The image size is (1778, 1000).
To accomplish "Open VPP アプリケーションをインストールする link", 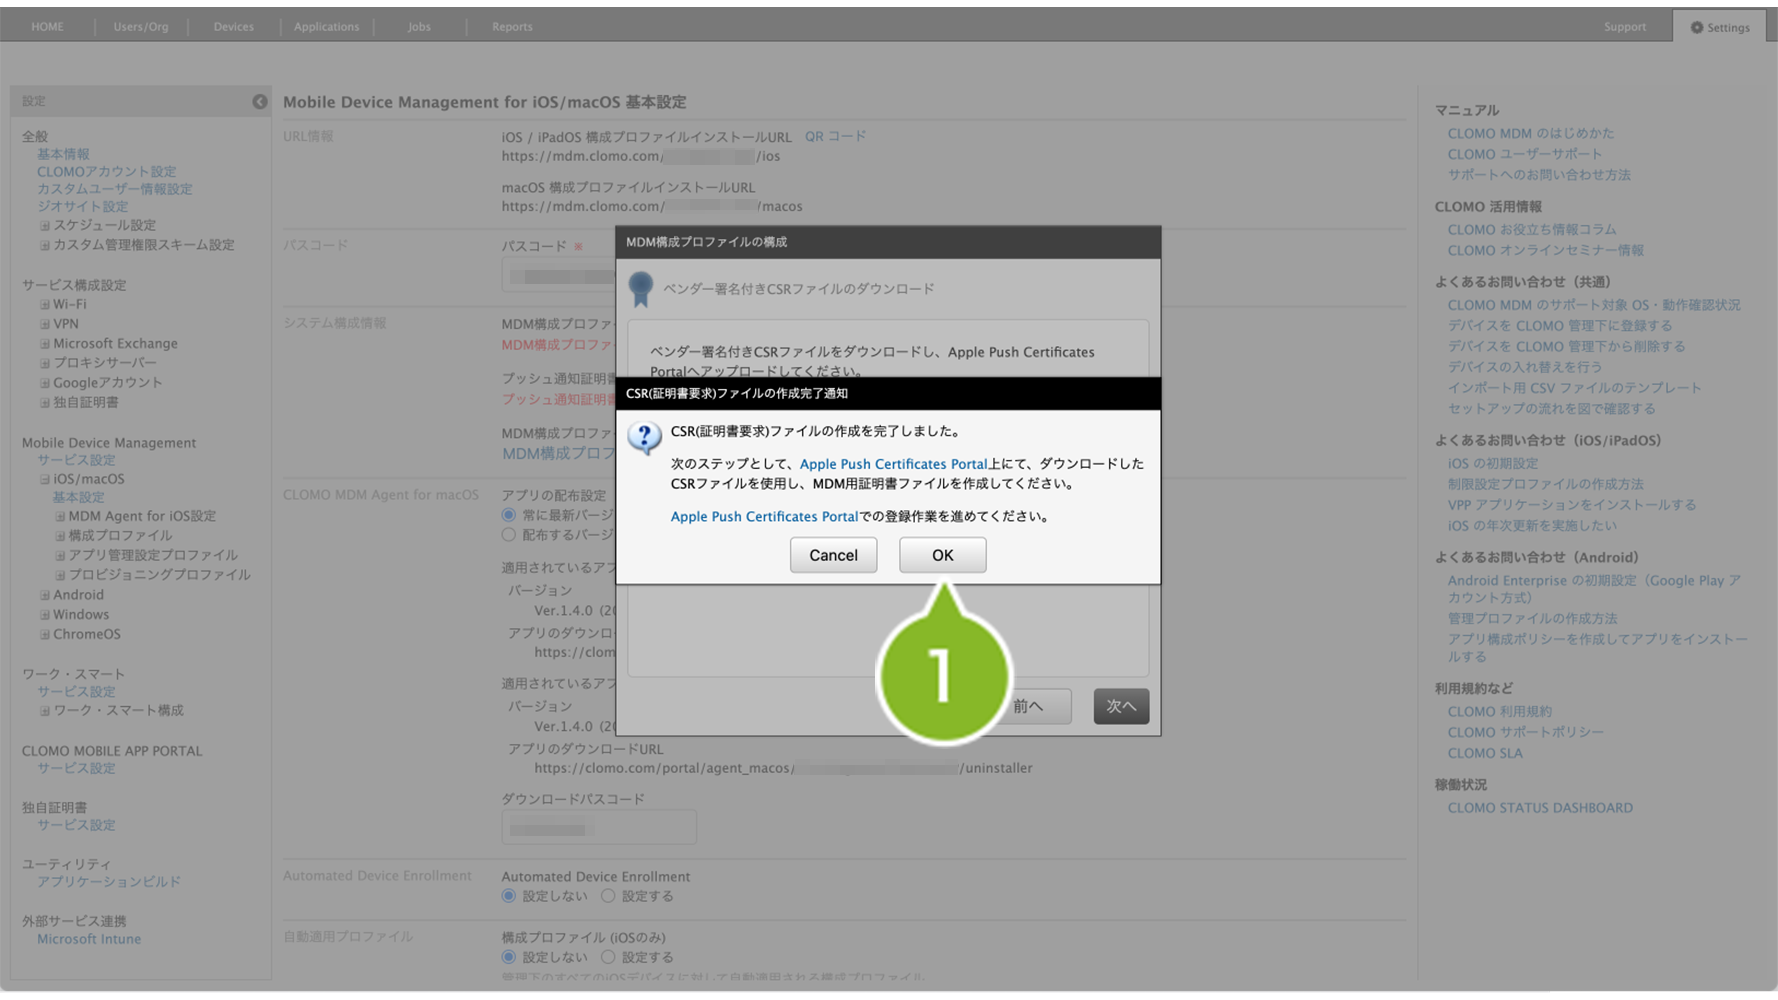I will click(x=1572, y=505).
